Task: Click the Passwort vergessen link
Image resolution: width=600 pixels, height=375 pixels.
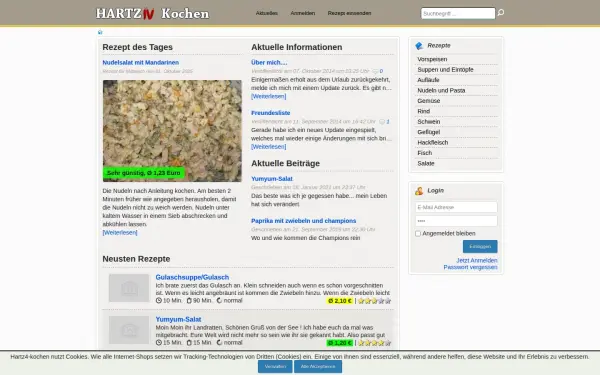Action: coord(470,267)
